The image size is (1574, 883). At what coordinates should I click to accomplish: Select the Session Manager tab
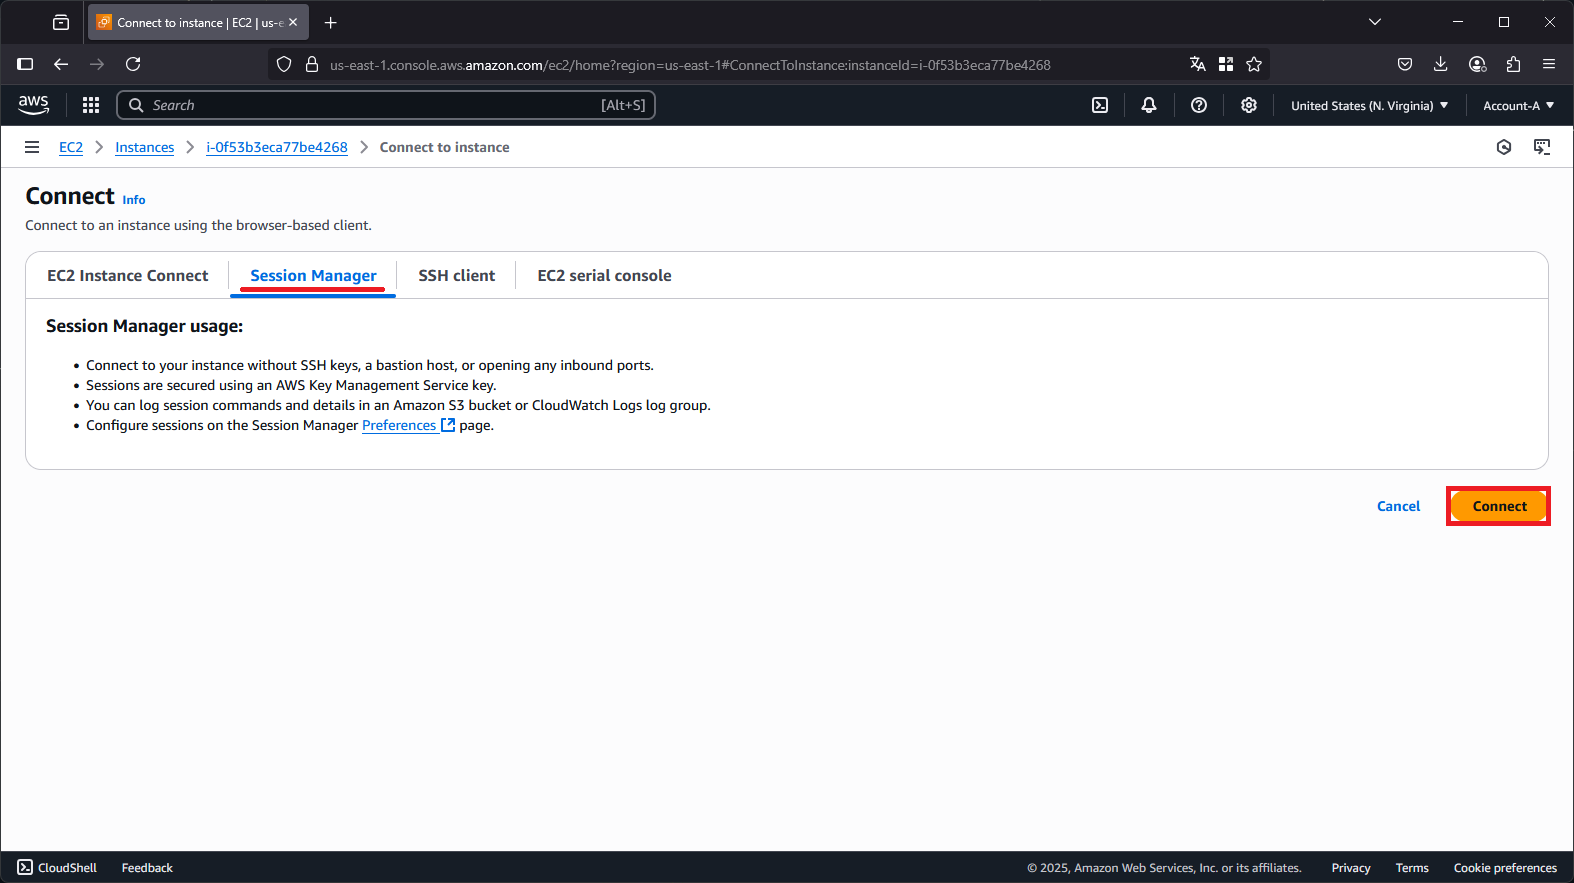tap(313, 276)
